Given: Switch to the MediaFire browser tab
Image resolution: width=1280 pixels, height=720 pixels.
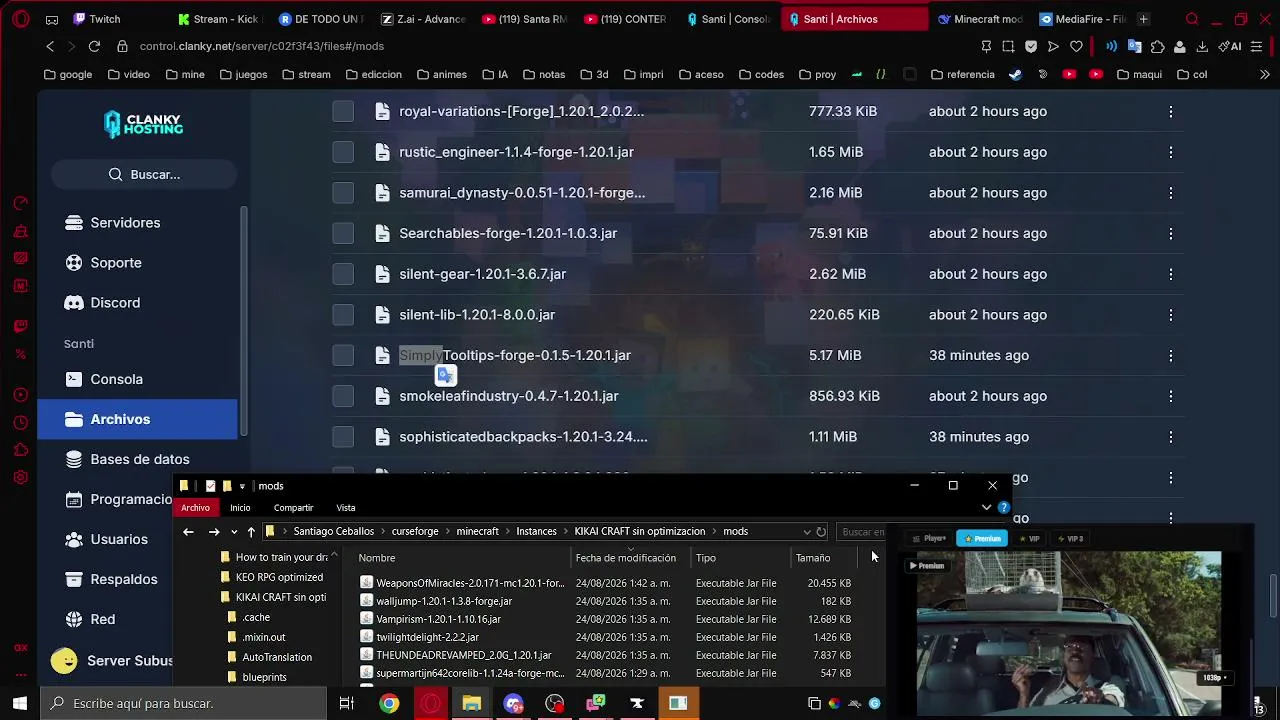Looking at the screenshot, I should click(1081, 19).
